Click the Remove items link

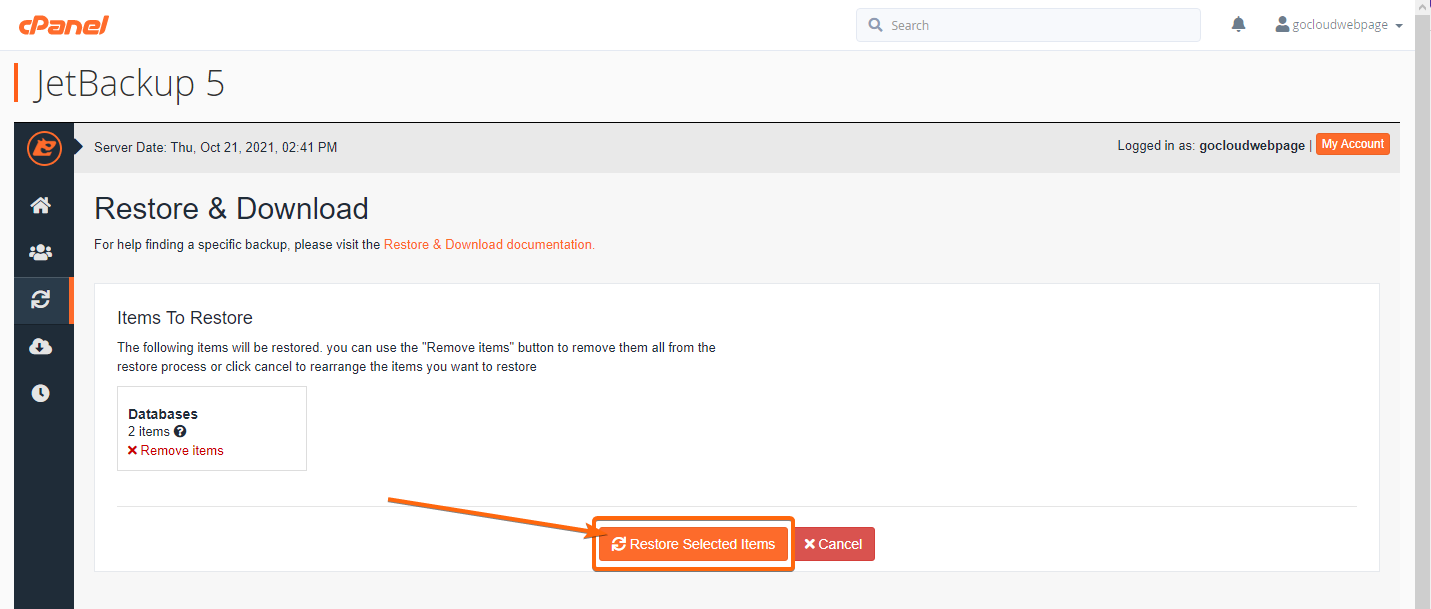coord(176,451)
